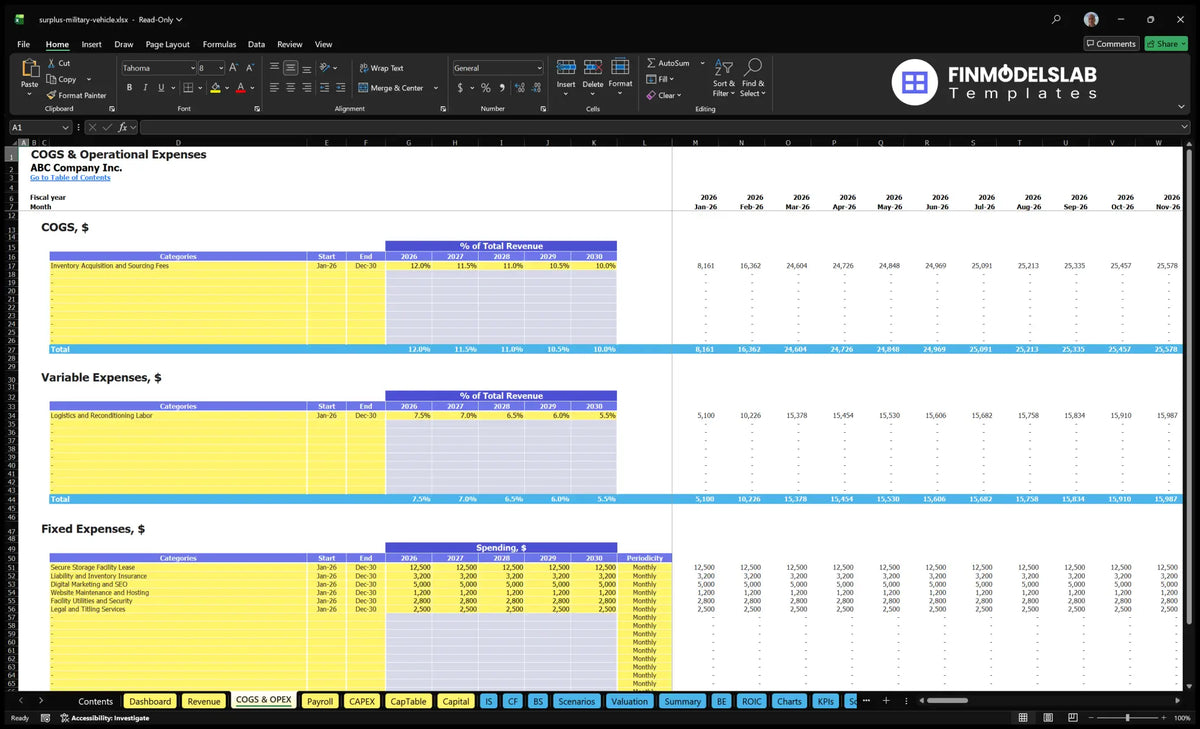This screenshot has height=729, width=1200.
Task: Follow Go to Table of Contents link
Action: (x=70, y=177)
